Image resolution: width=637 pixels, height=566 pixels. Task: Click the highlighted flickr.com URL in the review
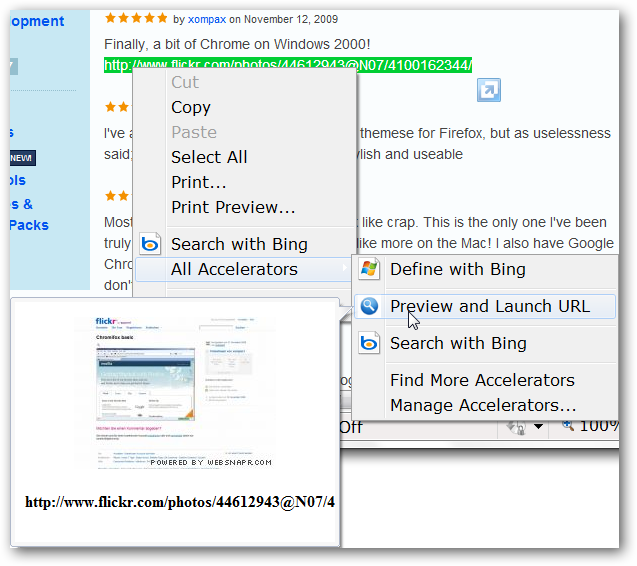coord(288,65)
